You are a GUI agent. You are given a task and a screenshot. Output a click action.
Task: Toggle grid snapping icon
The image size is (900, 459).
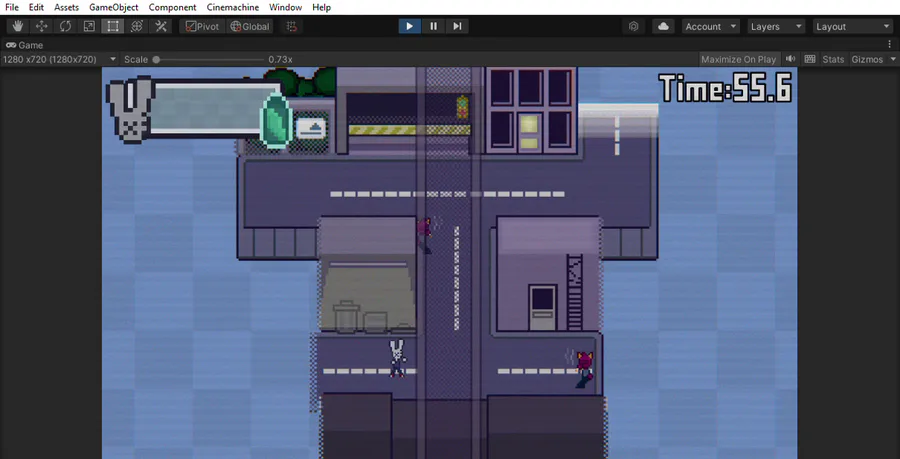(x=292, y=26)
